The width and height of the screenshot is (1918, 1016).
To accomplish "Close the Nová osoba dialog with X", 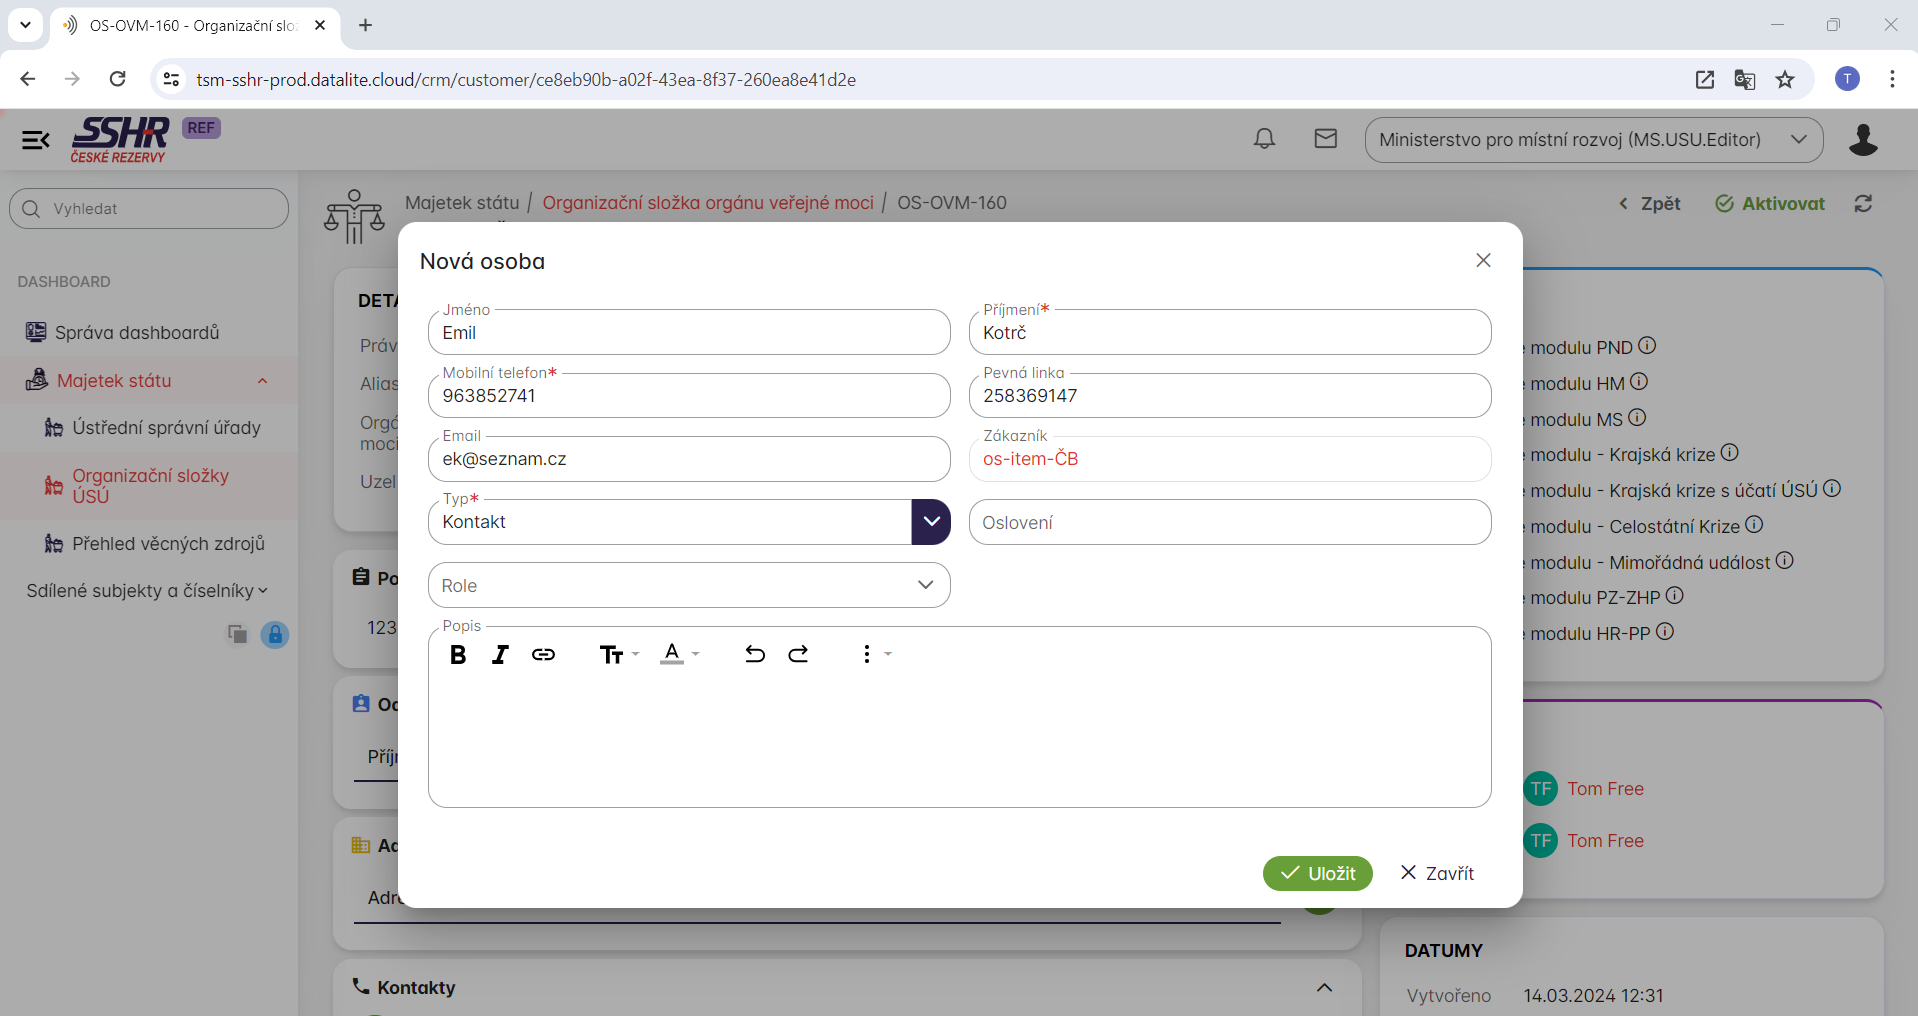I will [x=1483, y=260].
